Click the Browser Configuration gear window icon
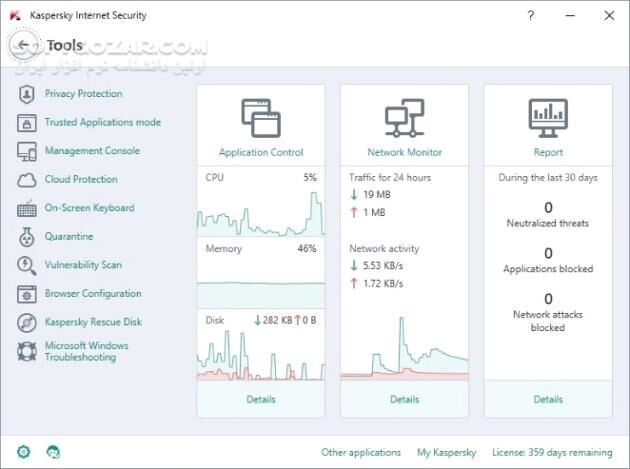The height and width of the screenshot is (469, 630). coord(27,294)
